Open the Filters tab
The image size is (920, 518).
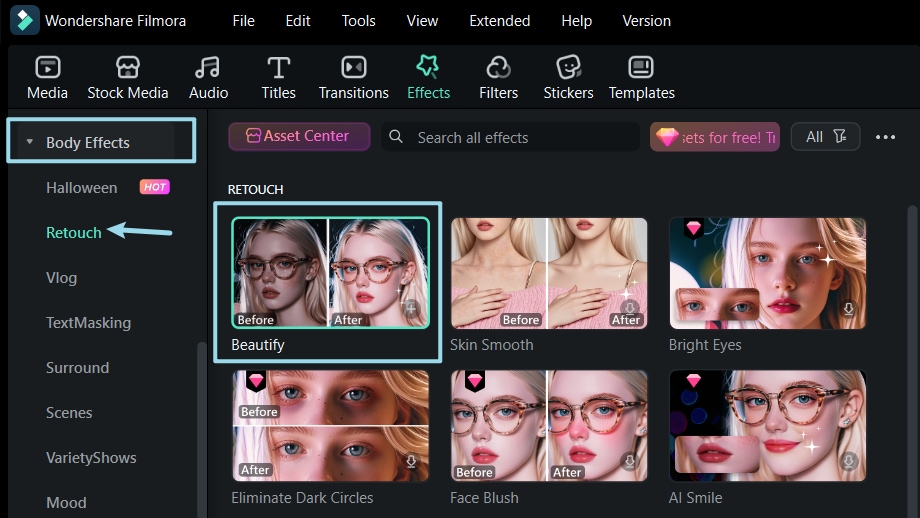[x=498, y=78]
